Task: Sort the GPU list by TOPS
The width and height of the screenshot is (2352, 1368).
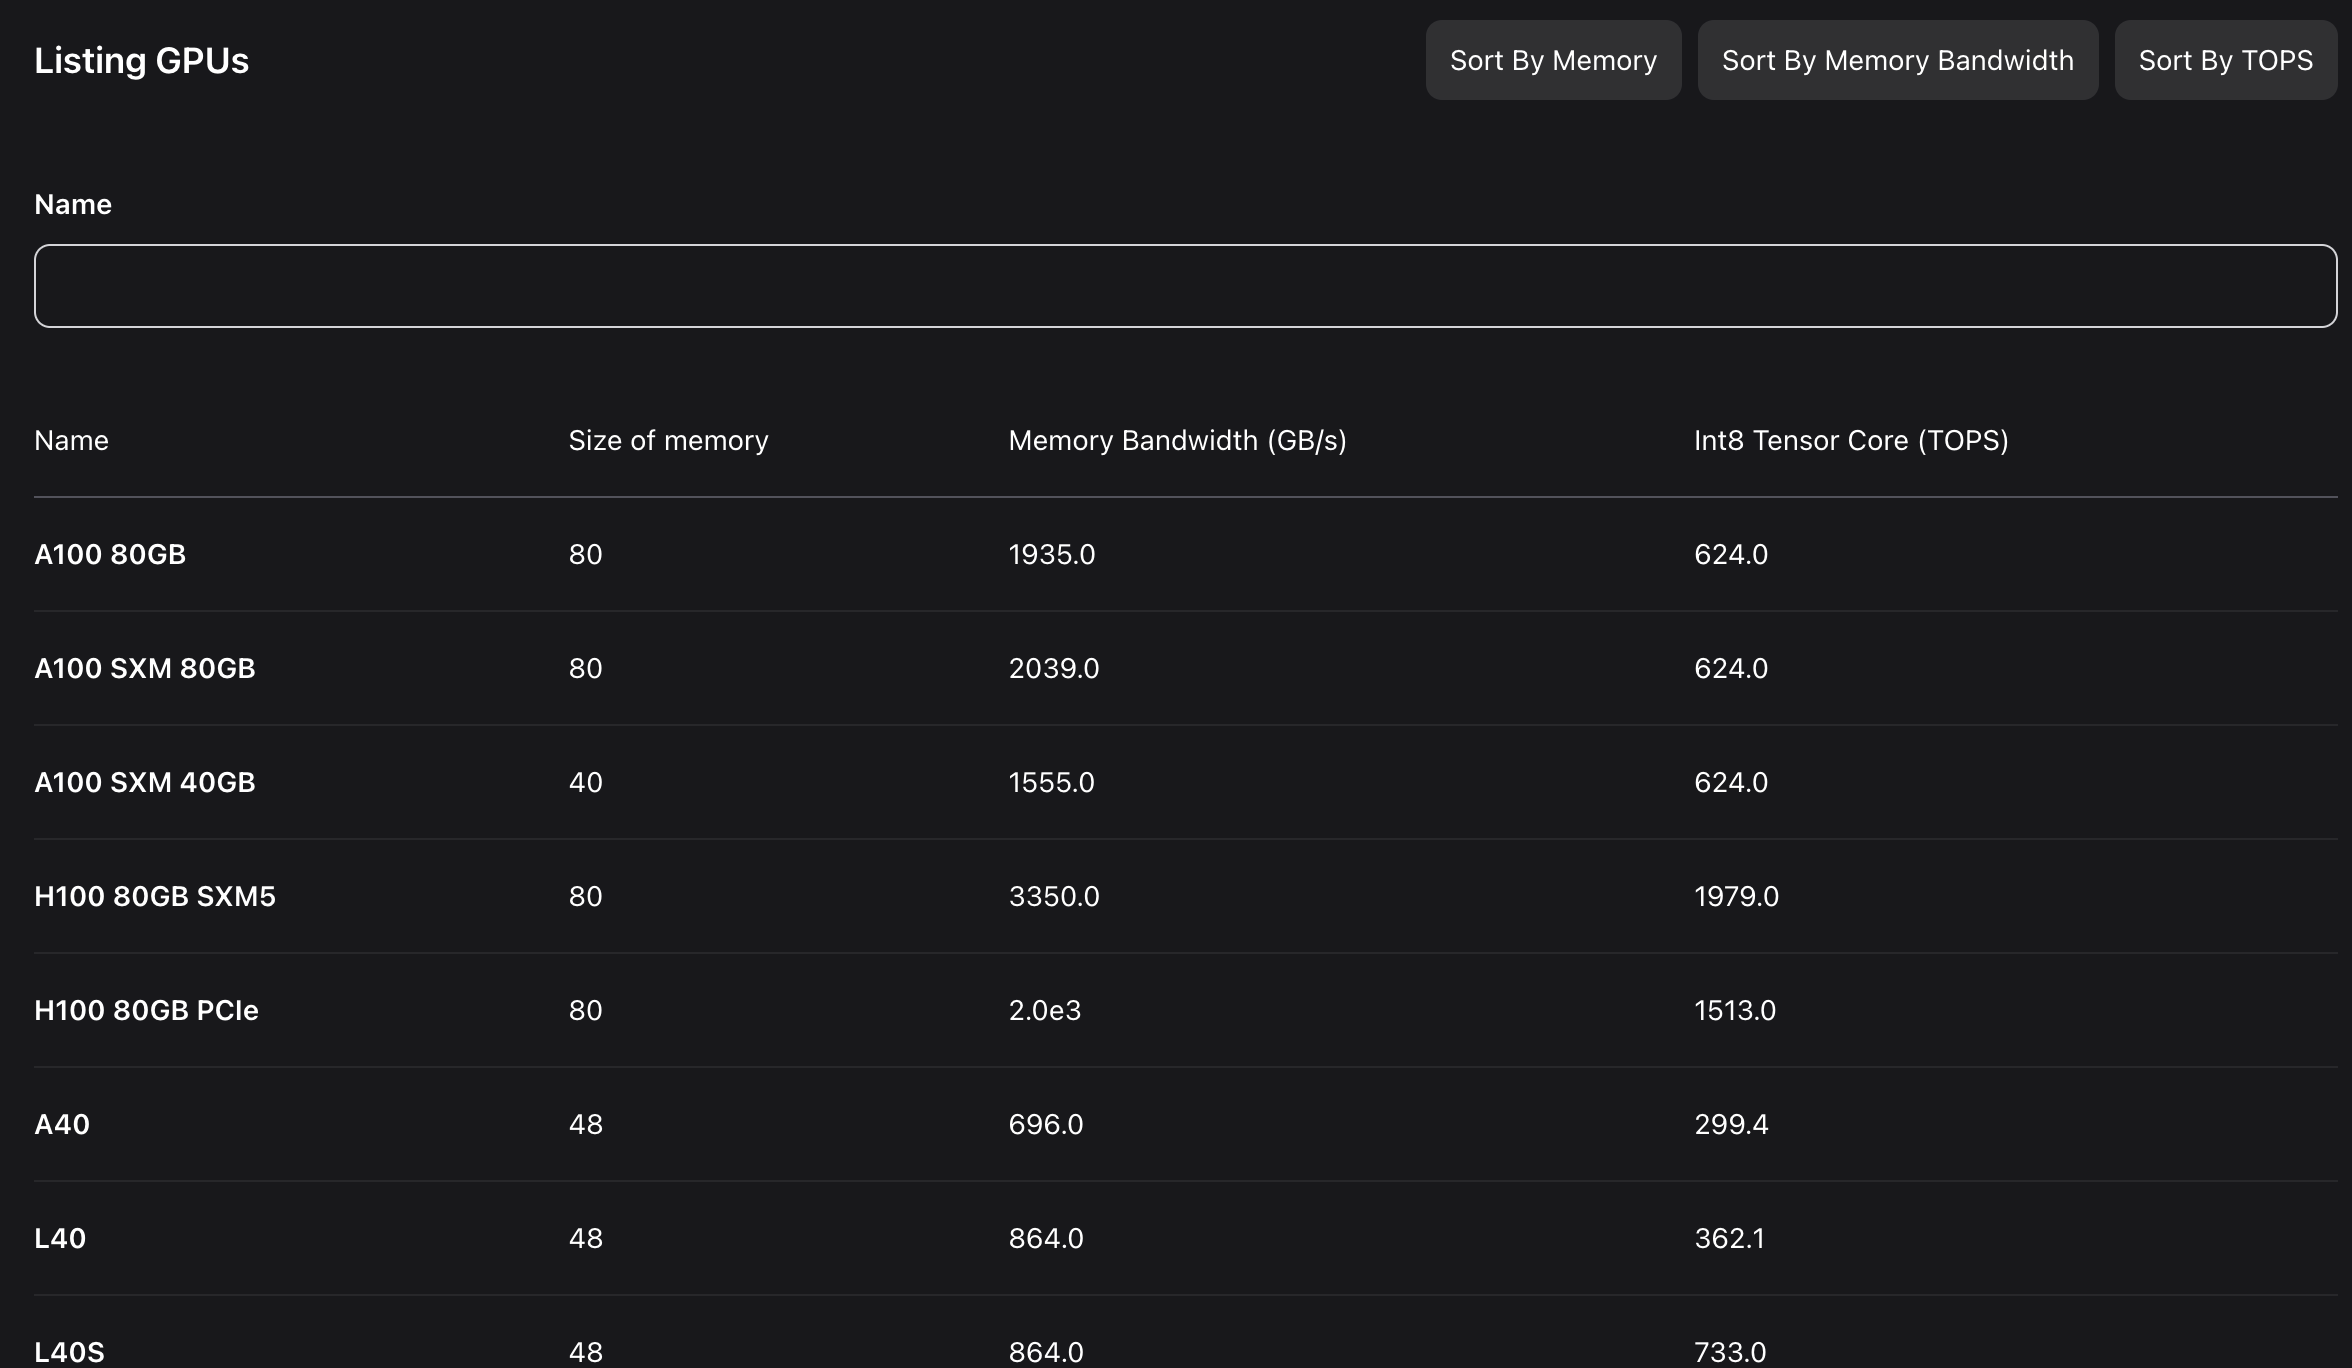Action: 2224,60
